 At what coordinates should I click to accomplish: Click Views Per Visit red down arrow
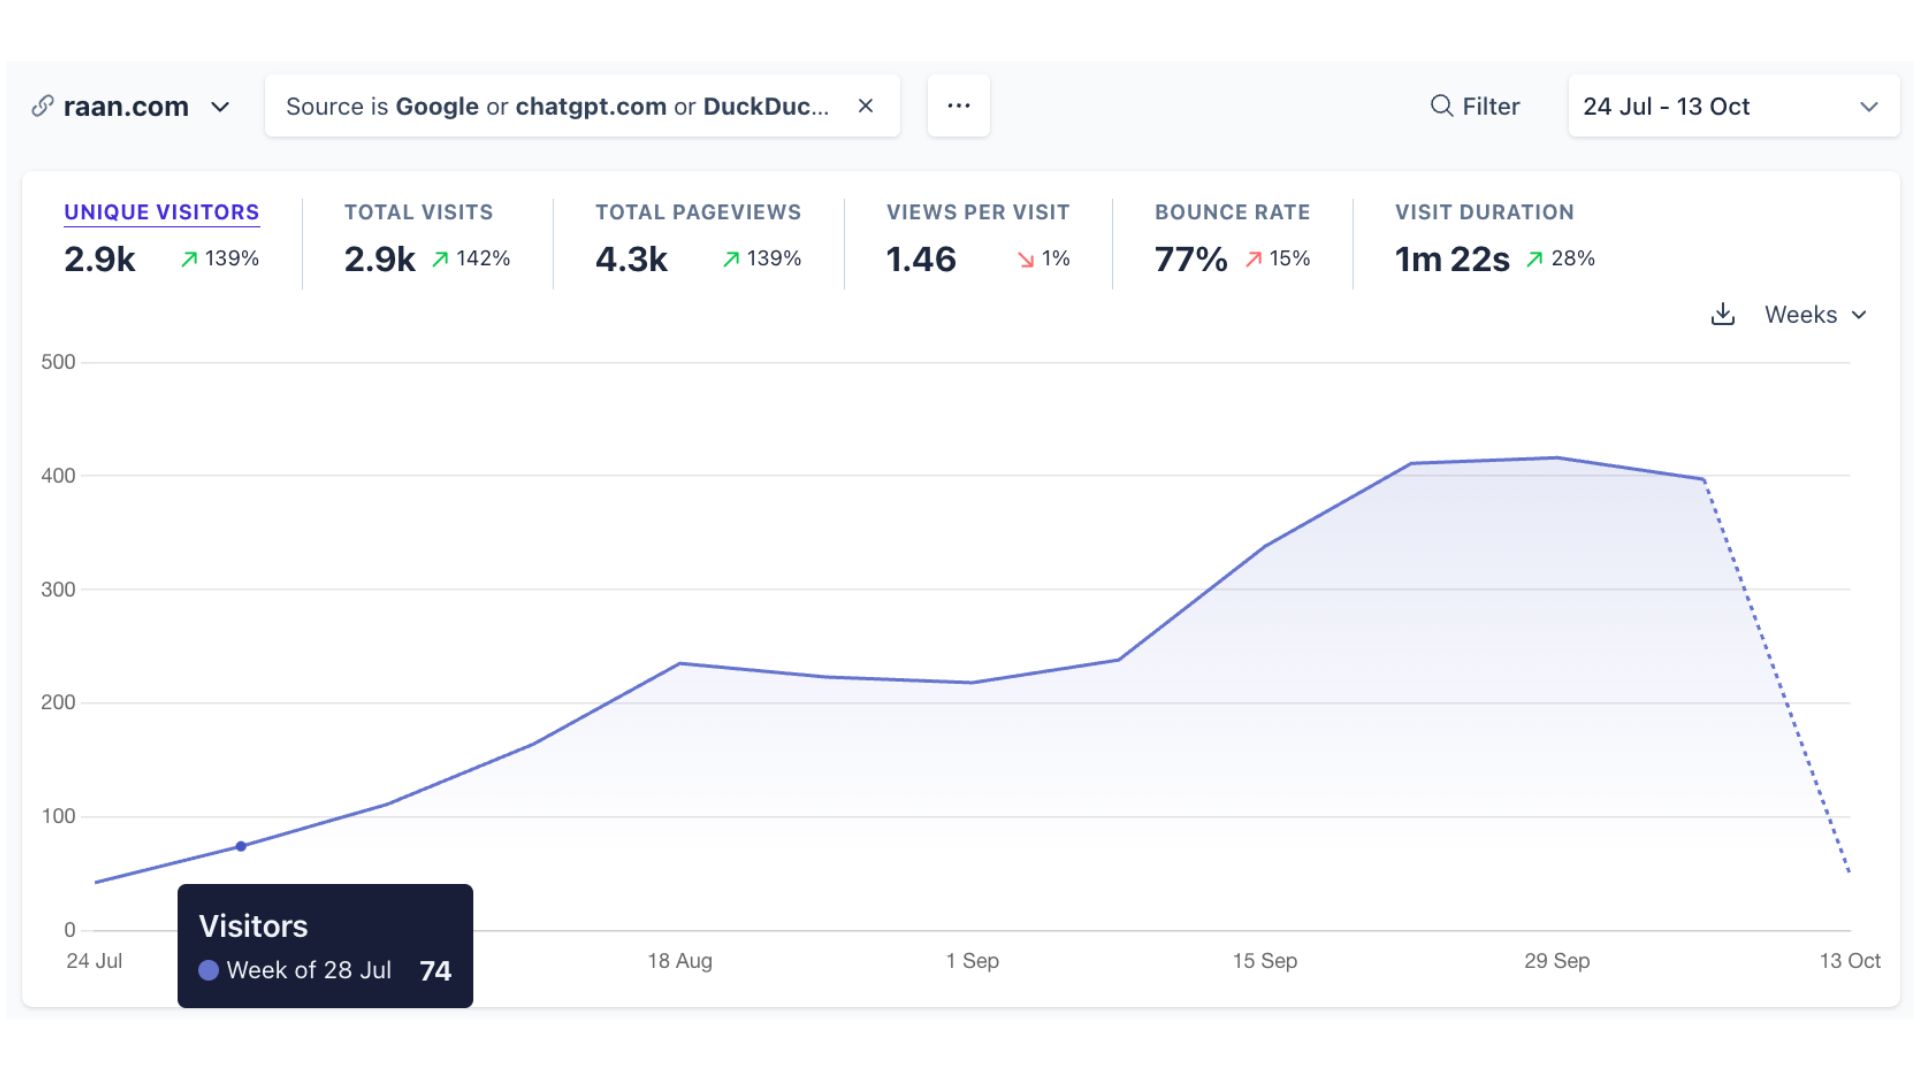coord(1025,260)
